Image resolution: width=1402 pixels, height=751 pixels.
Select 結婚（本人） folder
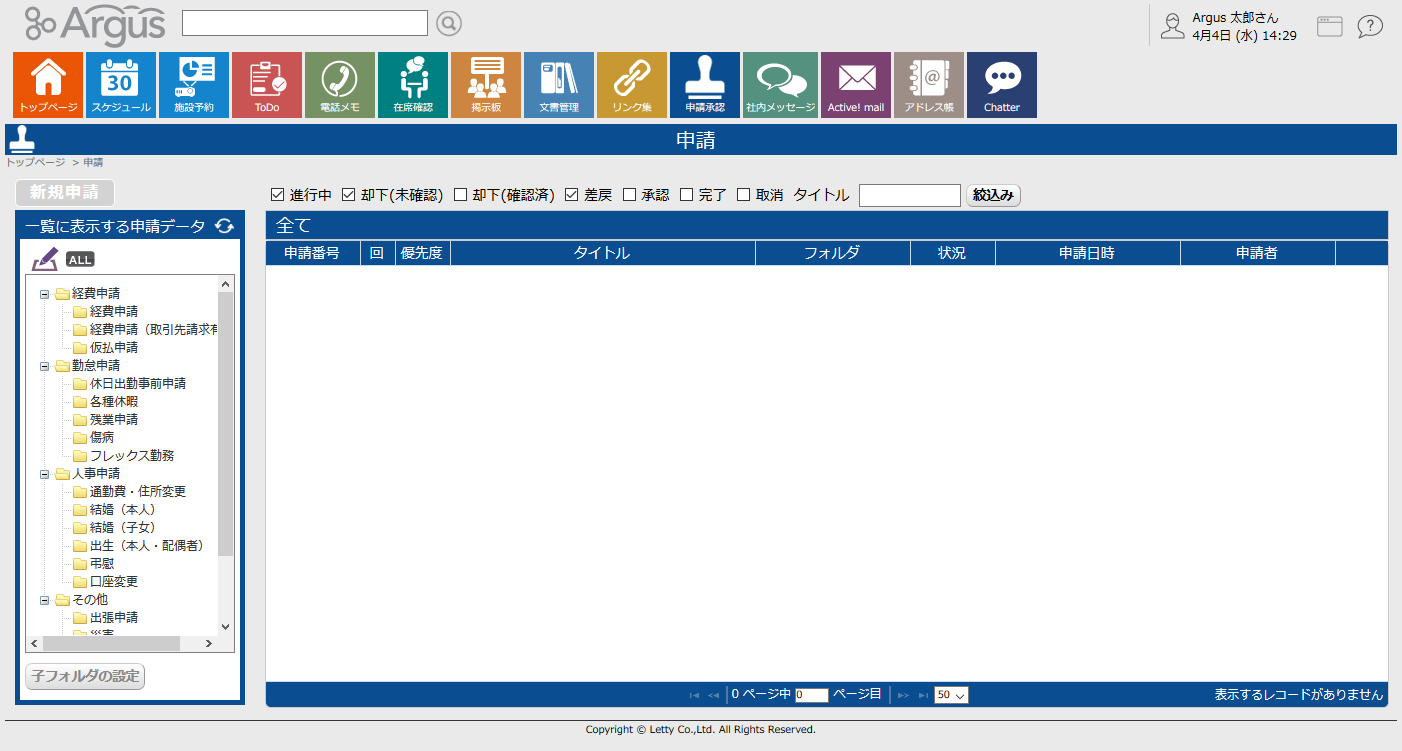123,510
